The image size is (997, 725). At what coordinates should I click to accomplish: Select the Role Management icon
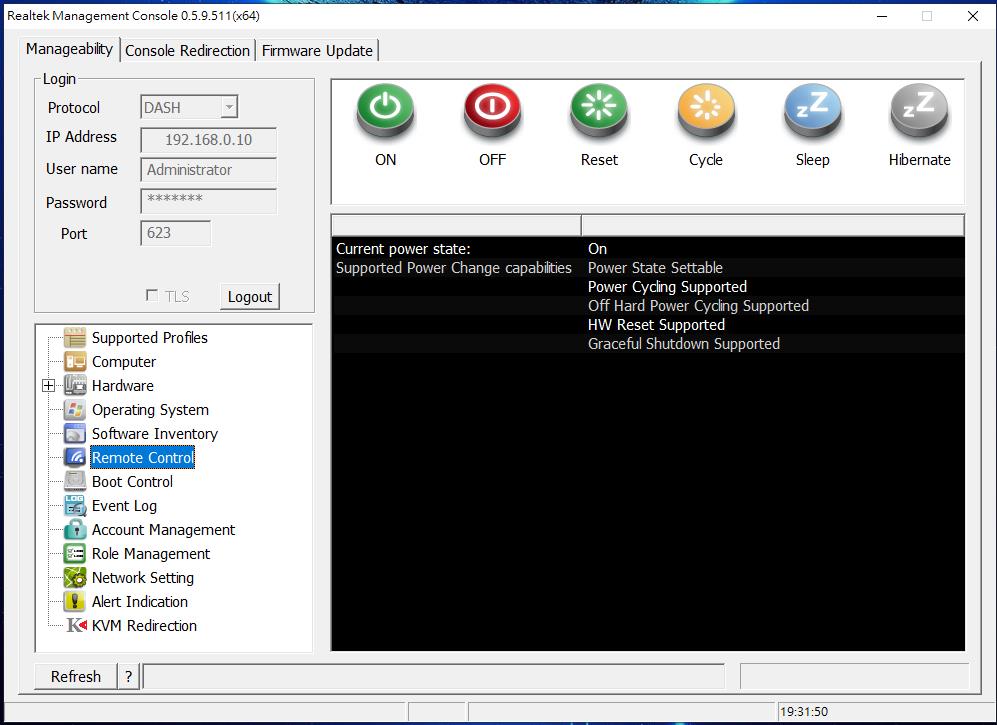(x=75, y=554)
